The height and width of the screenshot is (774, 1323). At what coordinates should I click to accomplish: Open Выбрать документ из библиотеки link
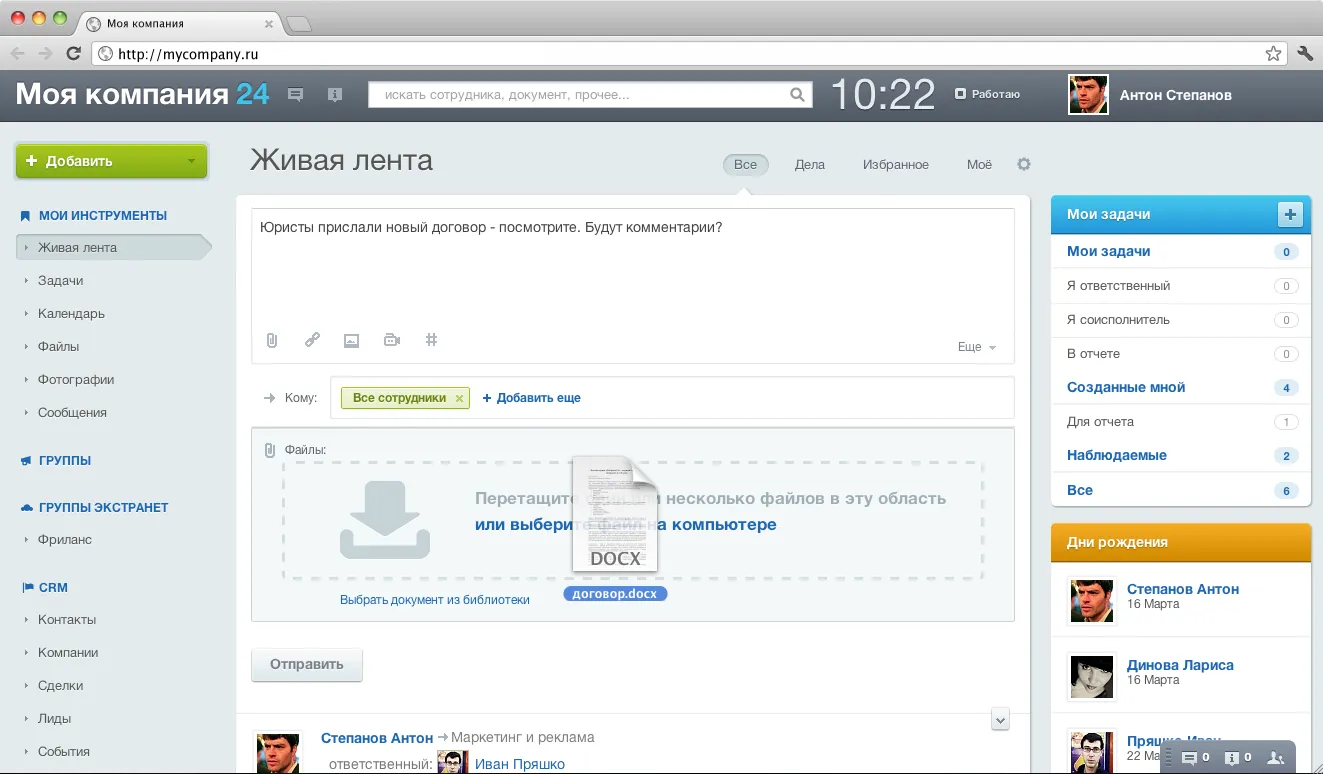pos(434,600)
